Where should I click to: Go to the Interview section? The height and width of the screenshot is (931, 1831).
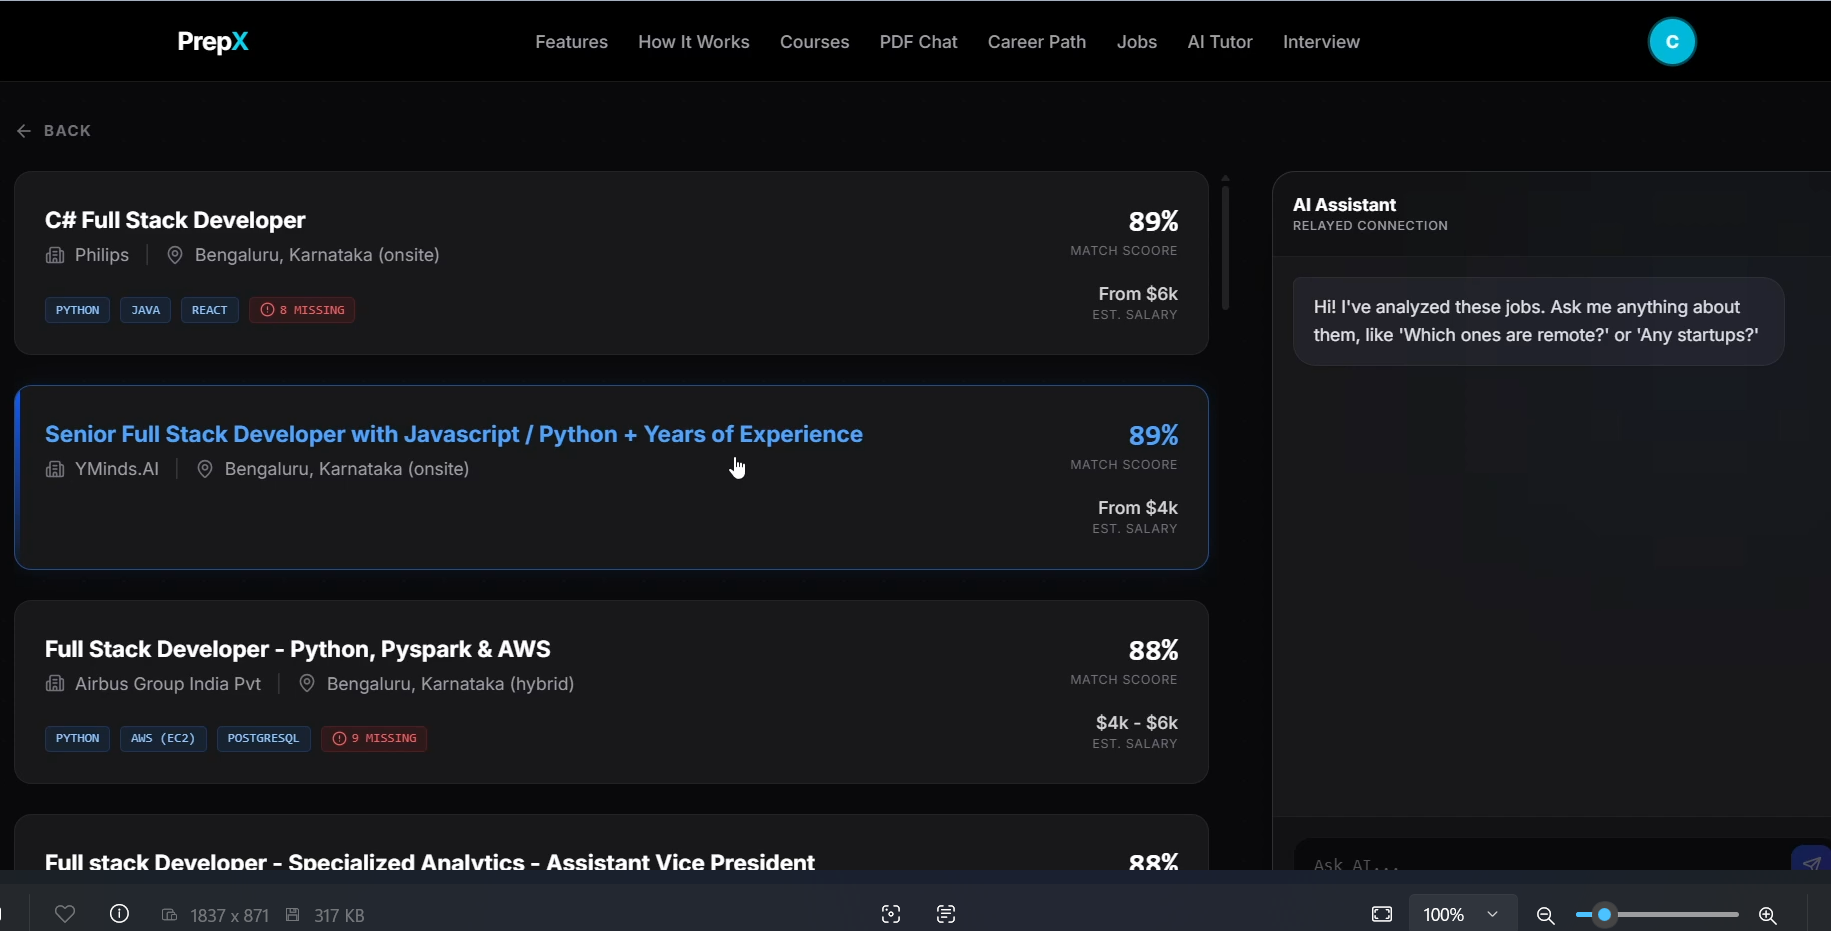tap(1321, 42)
